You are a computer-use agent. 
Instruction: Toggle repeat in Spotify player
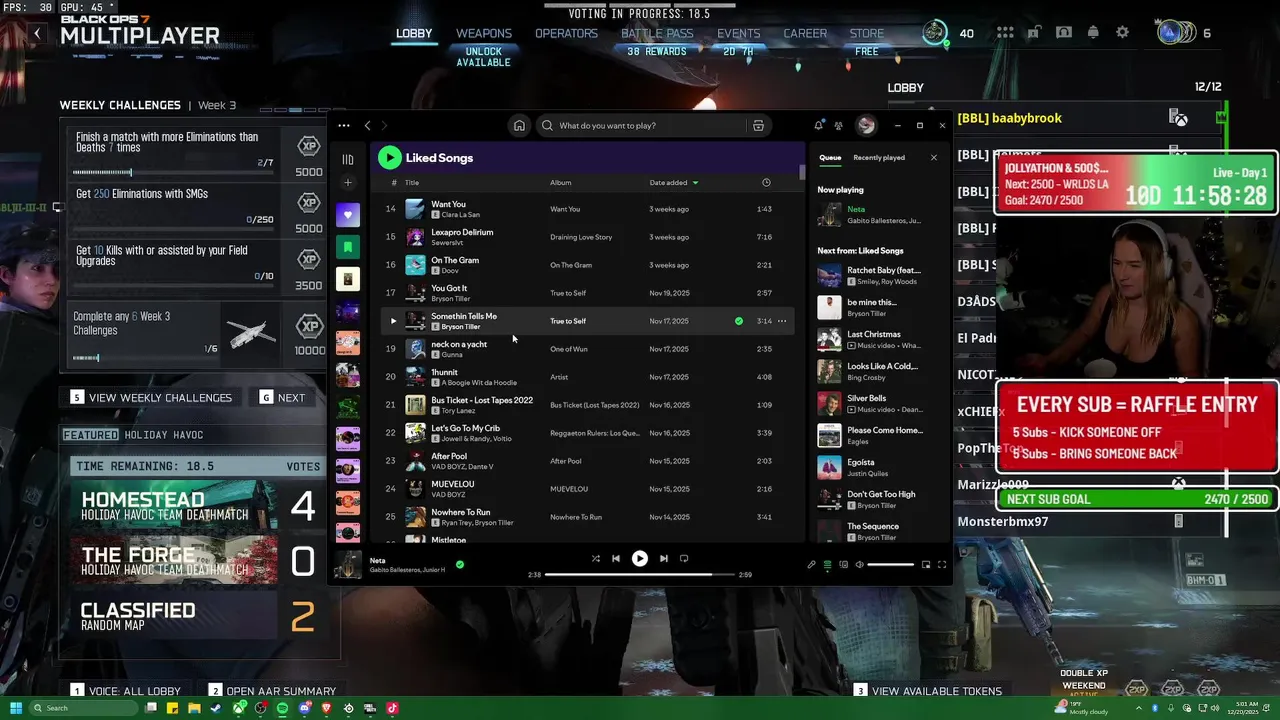684,558
